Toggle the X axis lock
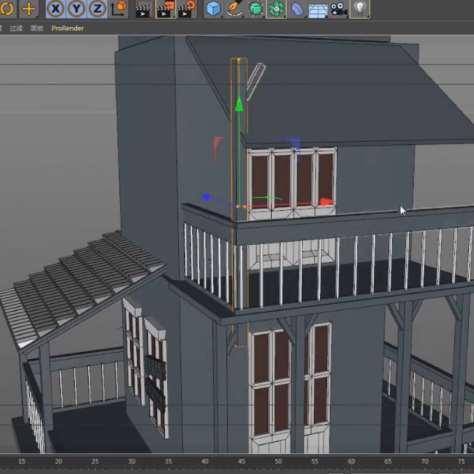The height and width of the screenshot is (474, 474). (55, 8)
